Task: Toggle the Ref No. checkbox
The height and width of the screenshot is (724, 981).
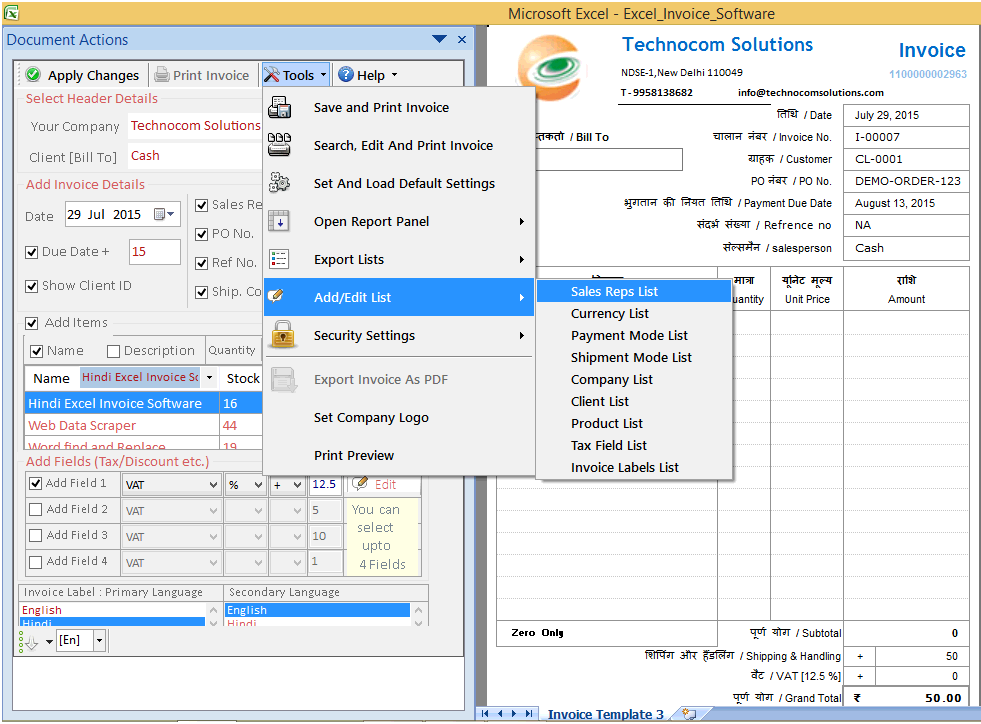Action: tap(201, 263)
